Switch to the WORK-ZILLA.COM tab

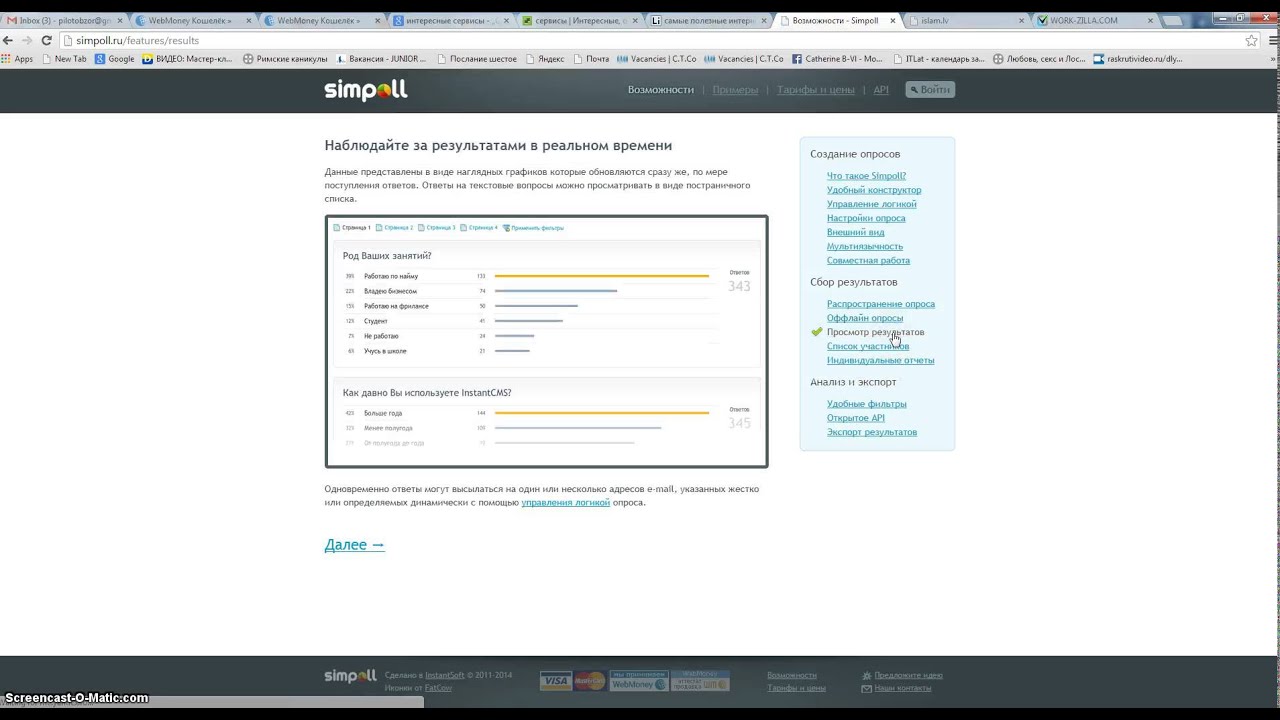1093,20
